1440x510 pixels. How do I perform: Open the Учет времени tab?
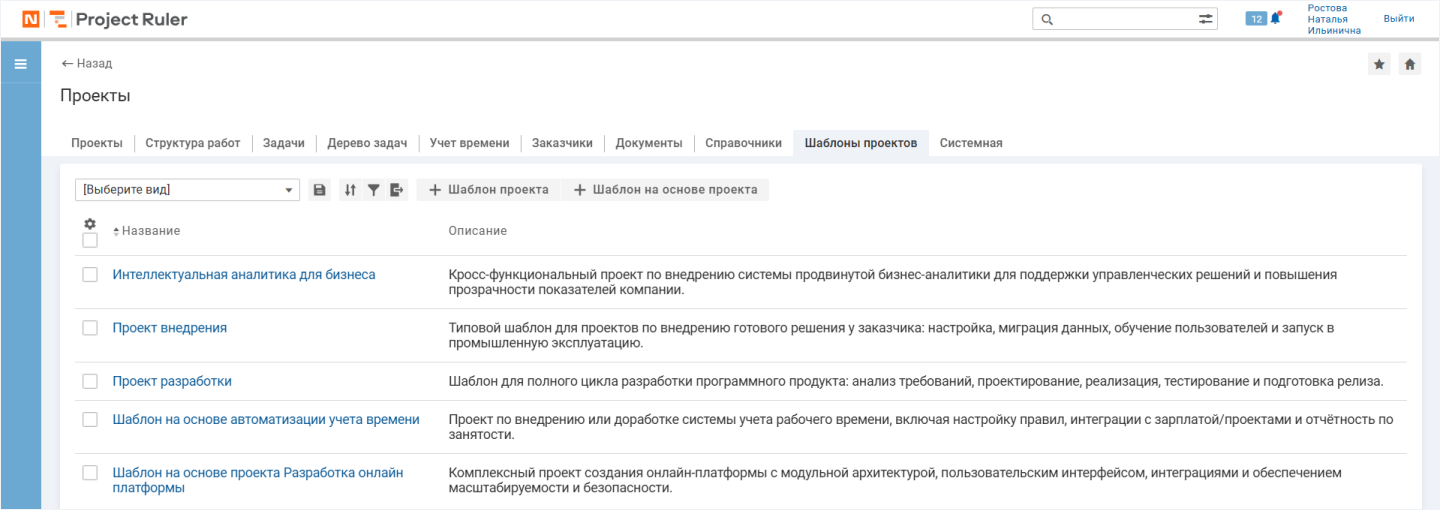coord(469,143)
